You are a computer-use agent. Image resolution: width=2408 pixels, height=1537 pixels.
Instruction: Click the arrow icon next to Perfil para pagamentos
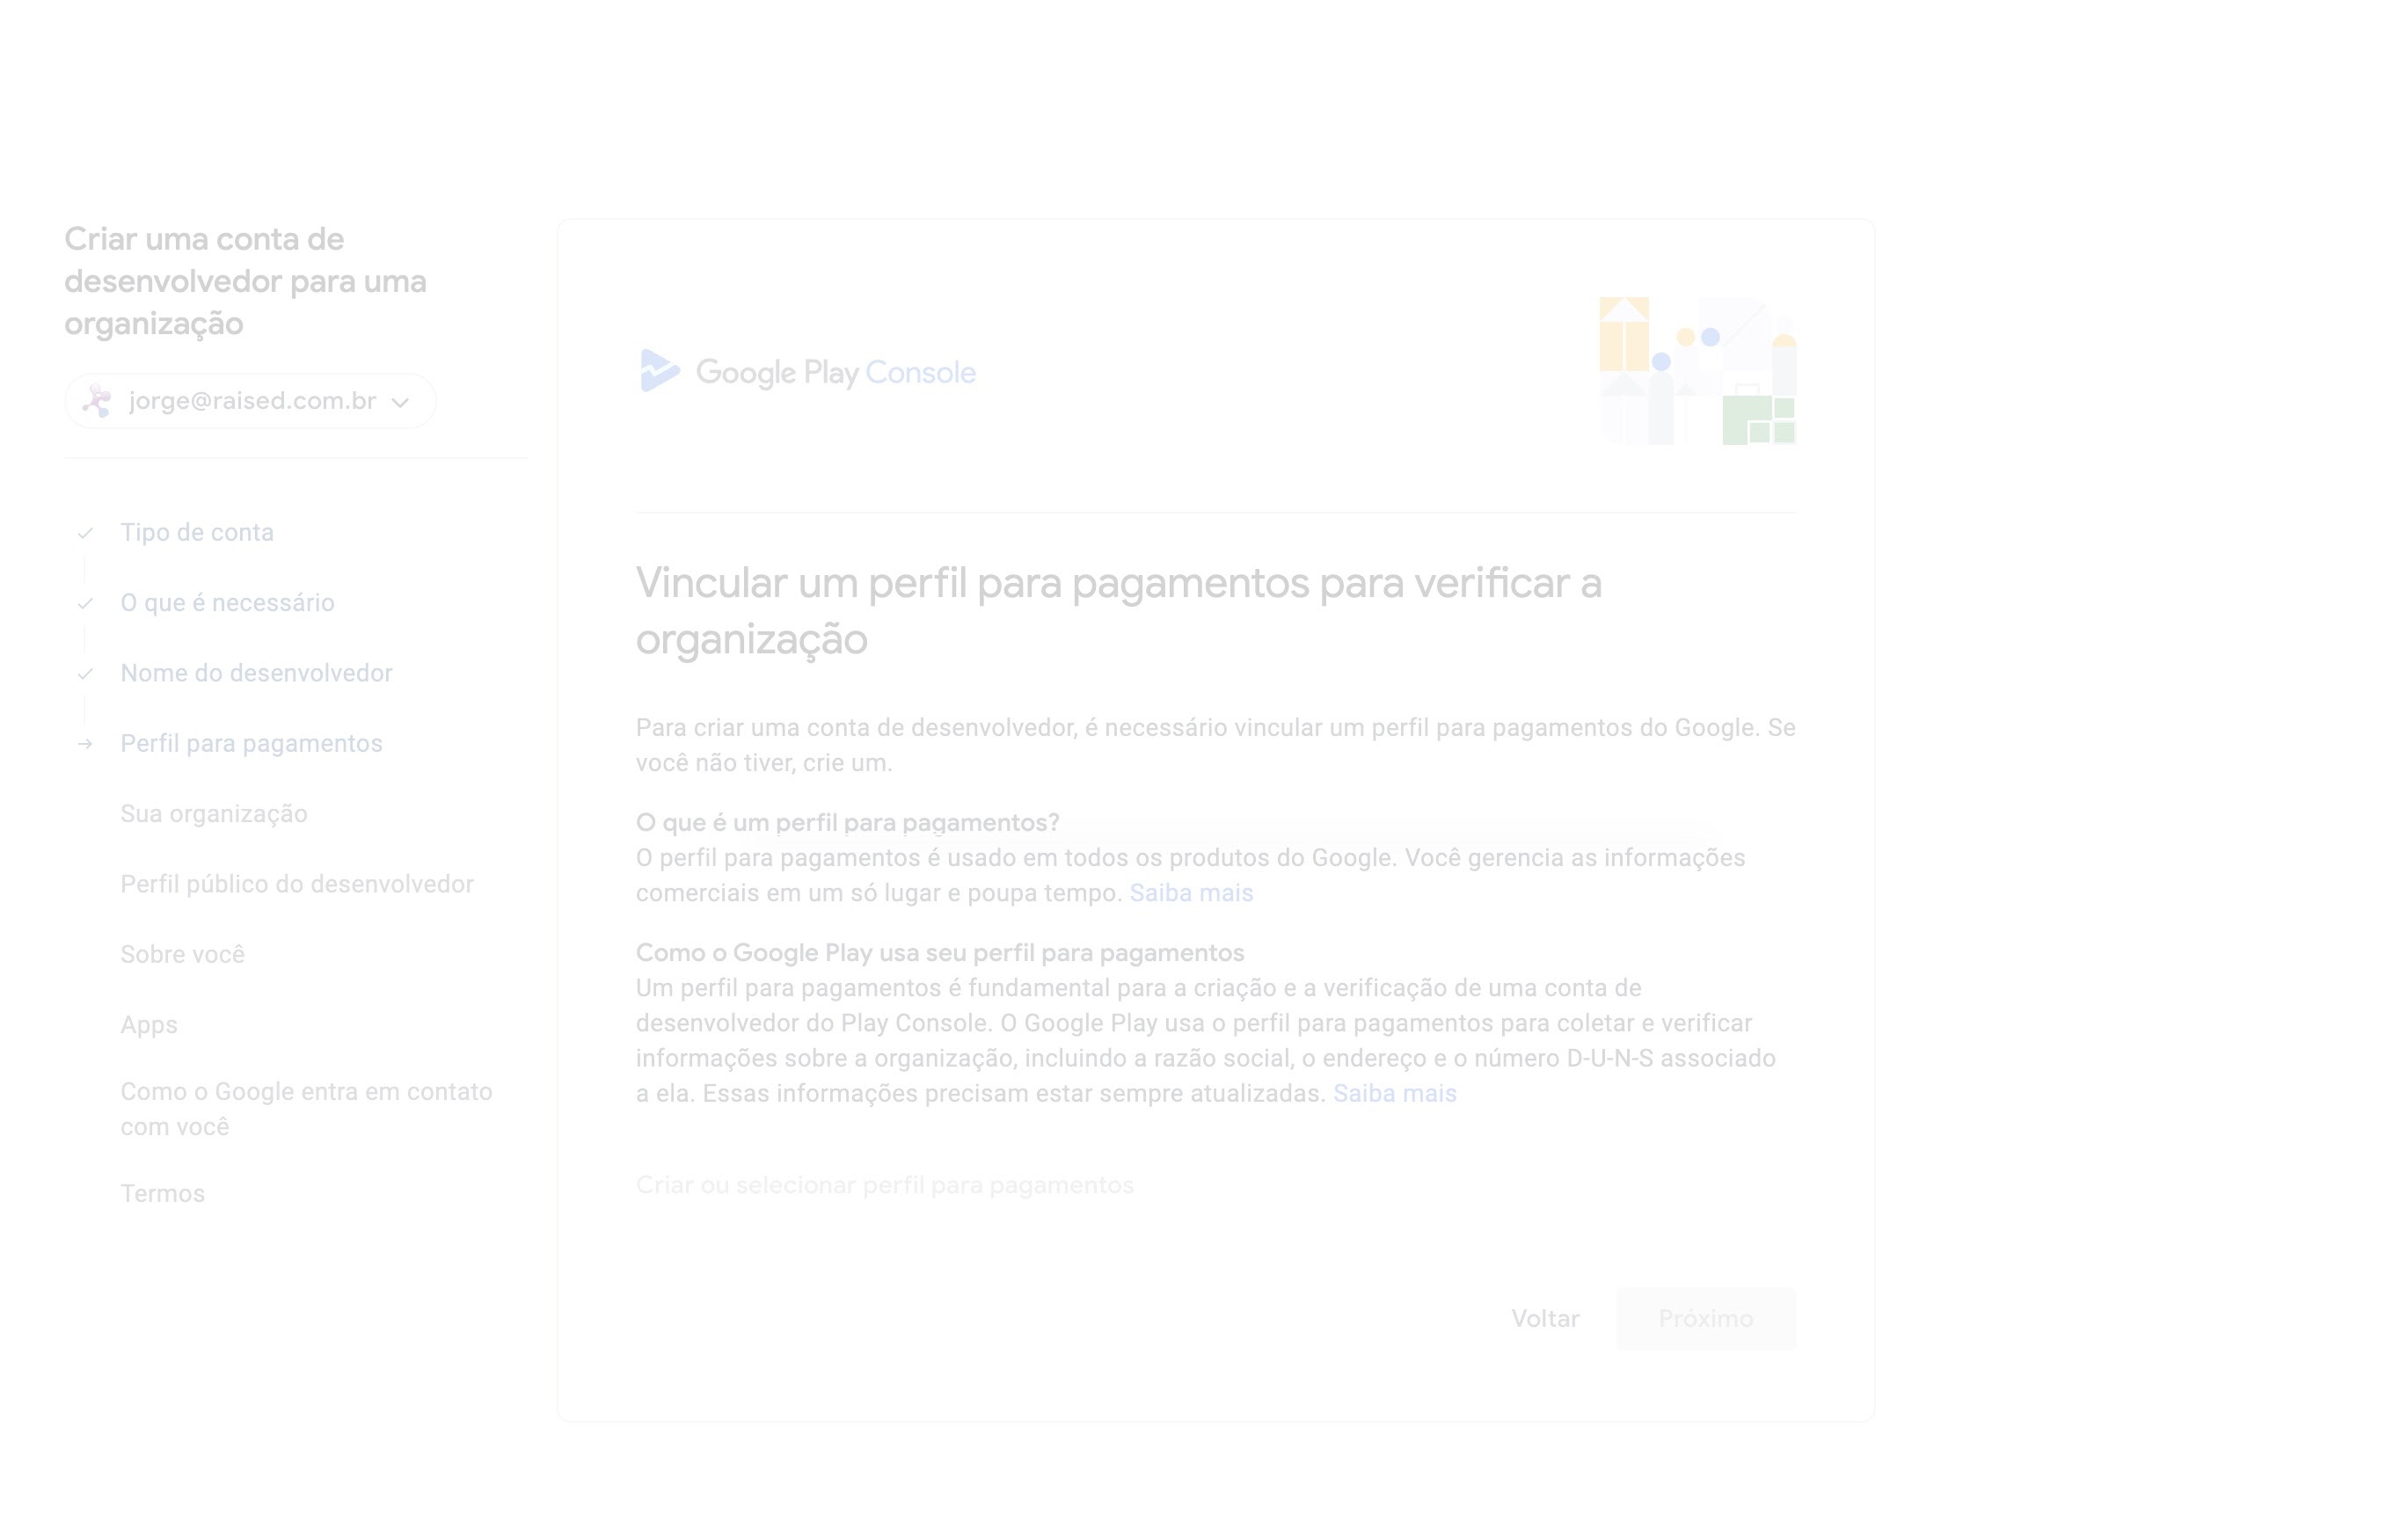click(86, 742)
